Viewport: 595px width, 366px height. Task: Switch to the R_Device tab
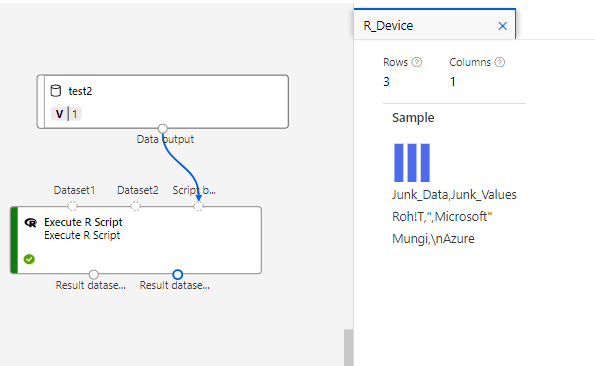pos(388,26)
